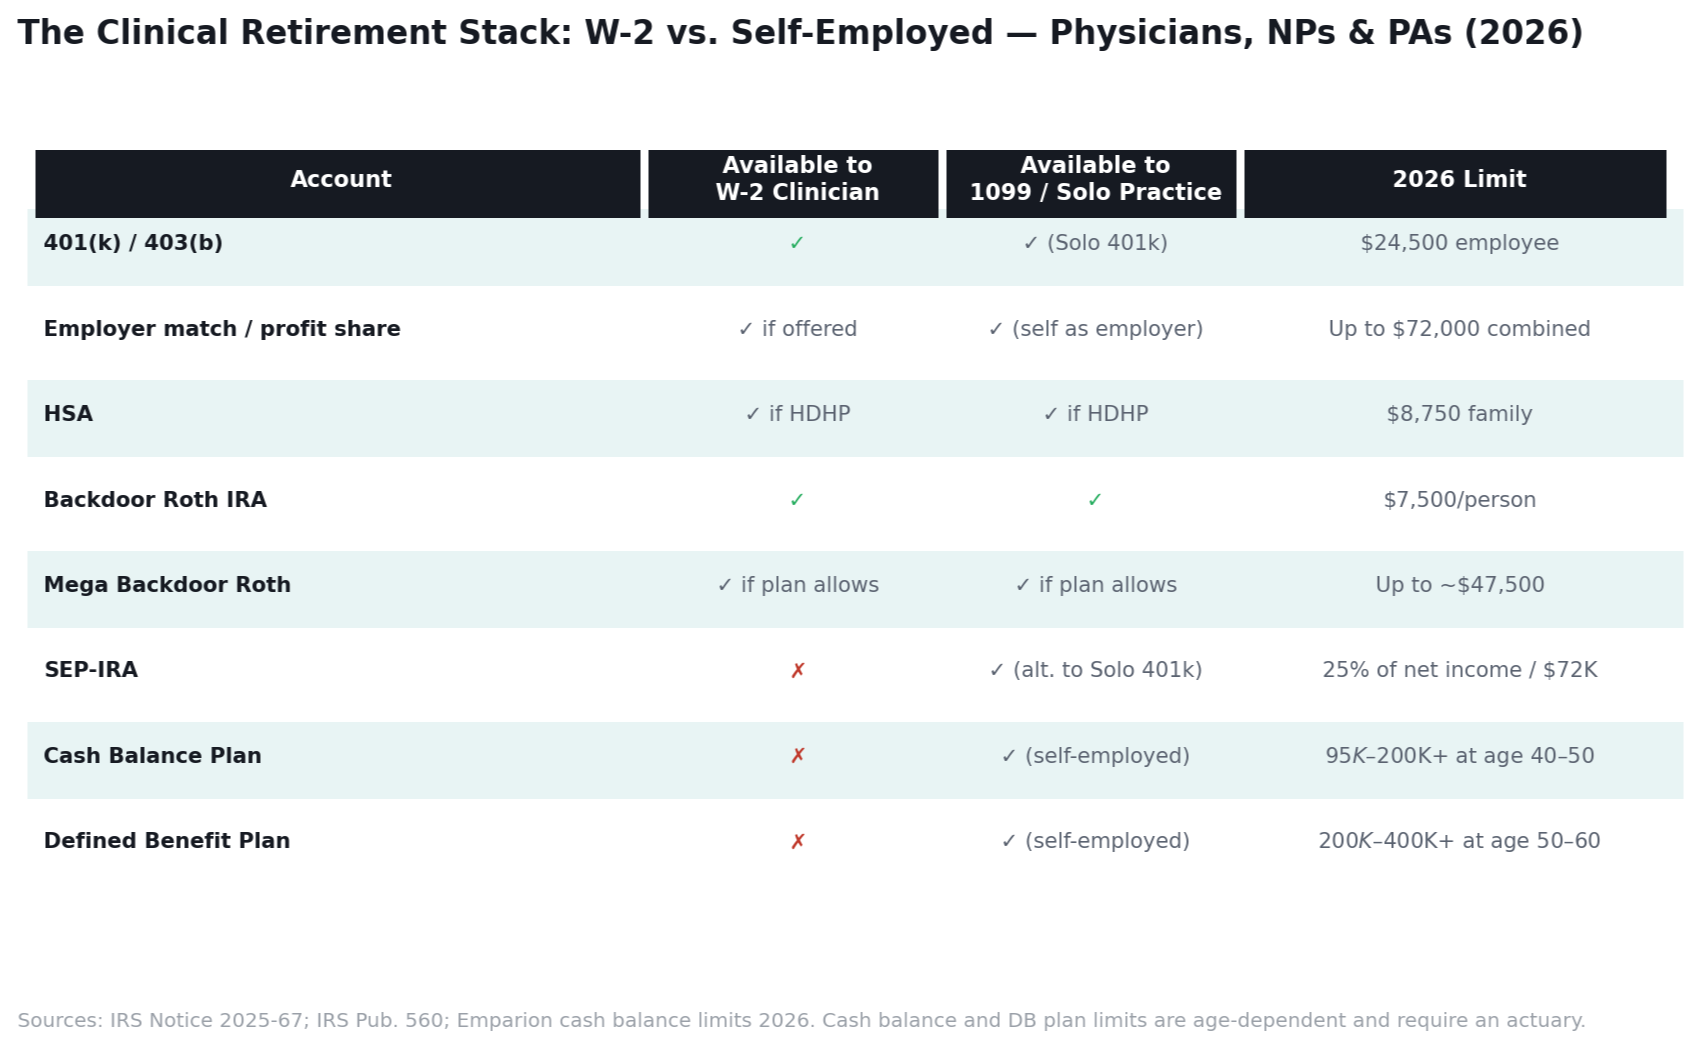
Task: Click the "$24,500 employee" limit cell
Action: coord(1459,243)
